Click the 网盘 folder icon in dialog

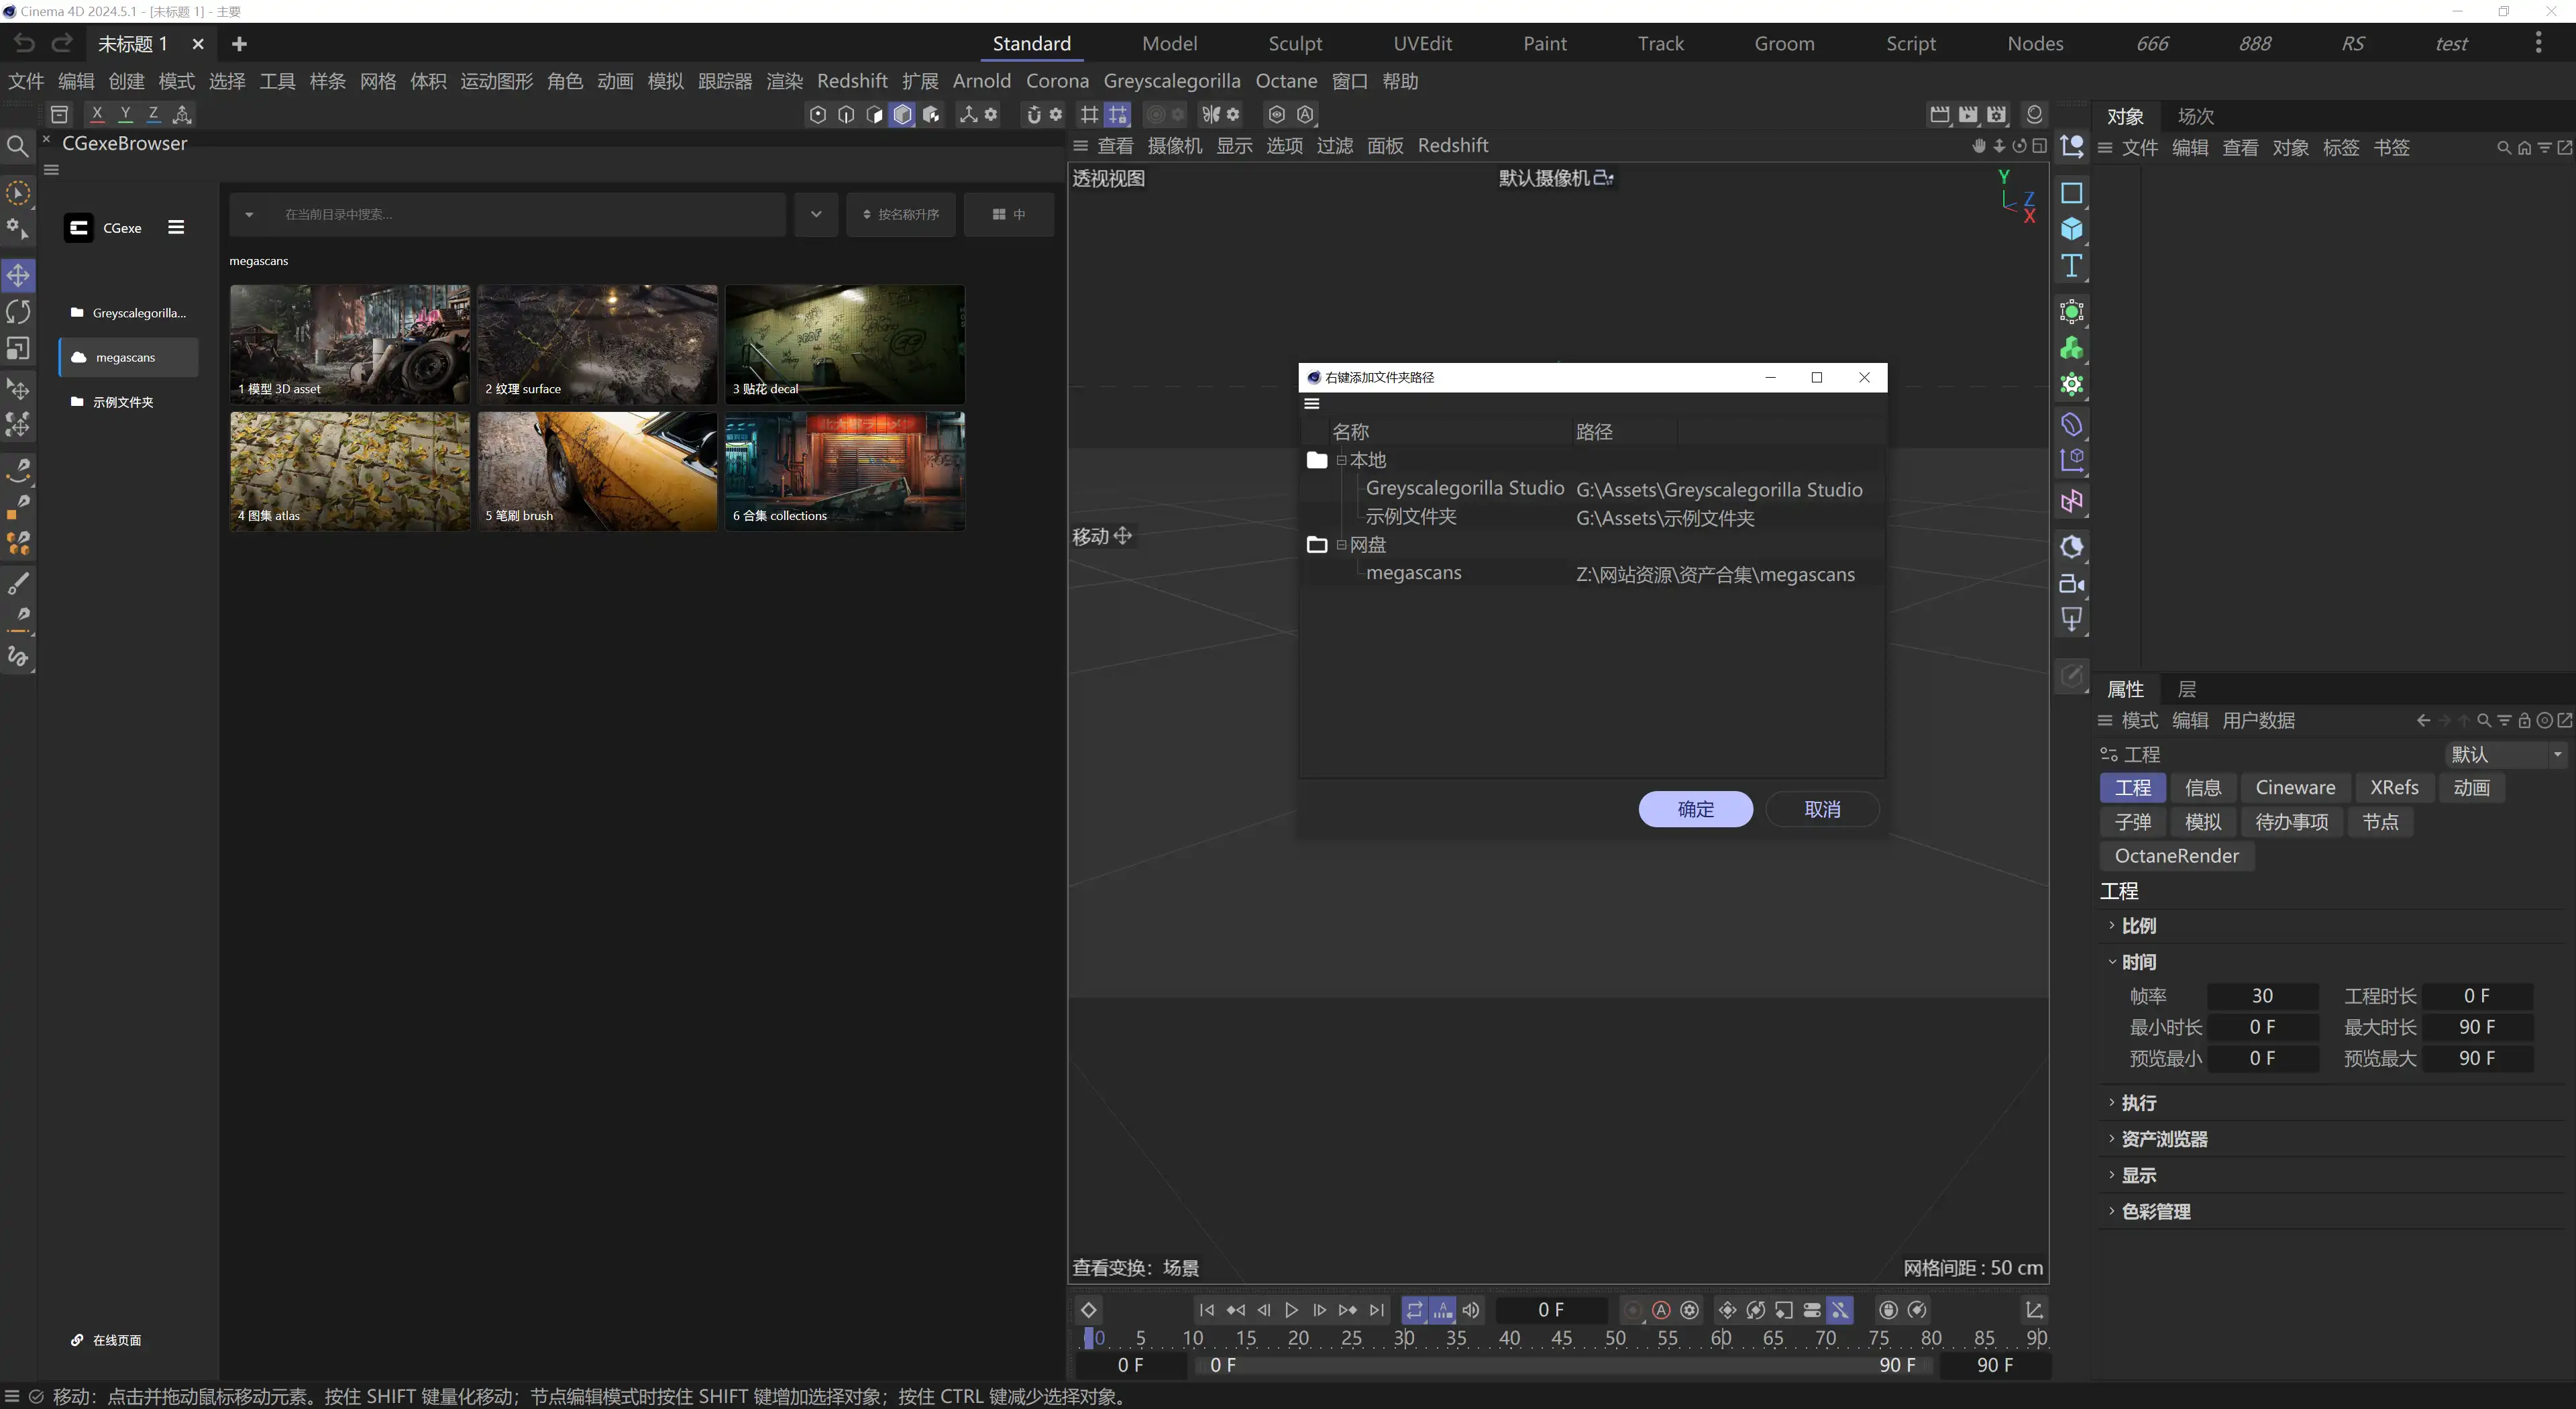[x=1317, y=545]
